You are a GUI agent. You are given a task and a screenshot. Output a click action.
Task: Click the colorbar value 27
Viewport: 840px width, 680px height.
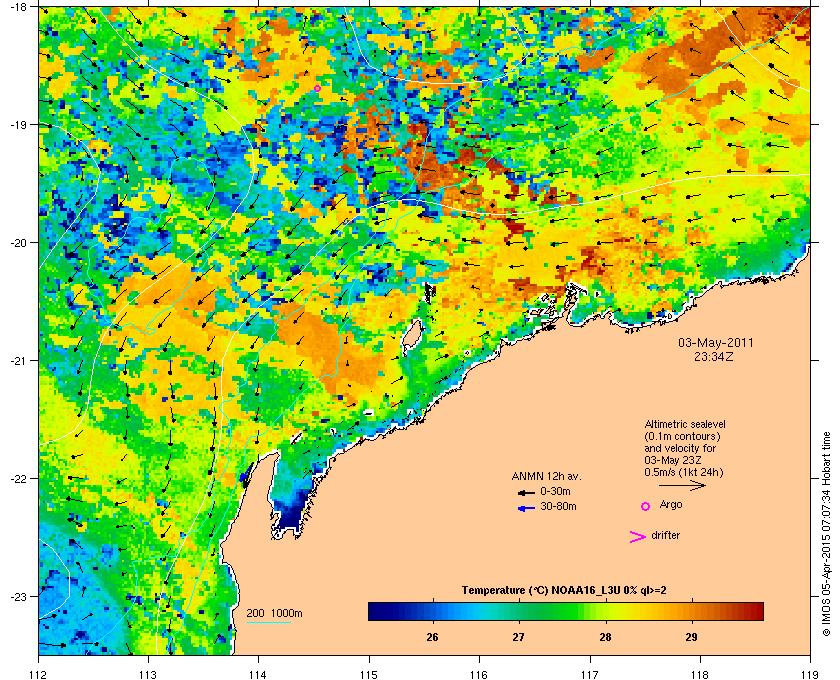point(518,637)
